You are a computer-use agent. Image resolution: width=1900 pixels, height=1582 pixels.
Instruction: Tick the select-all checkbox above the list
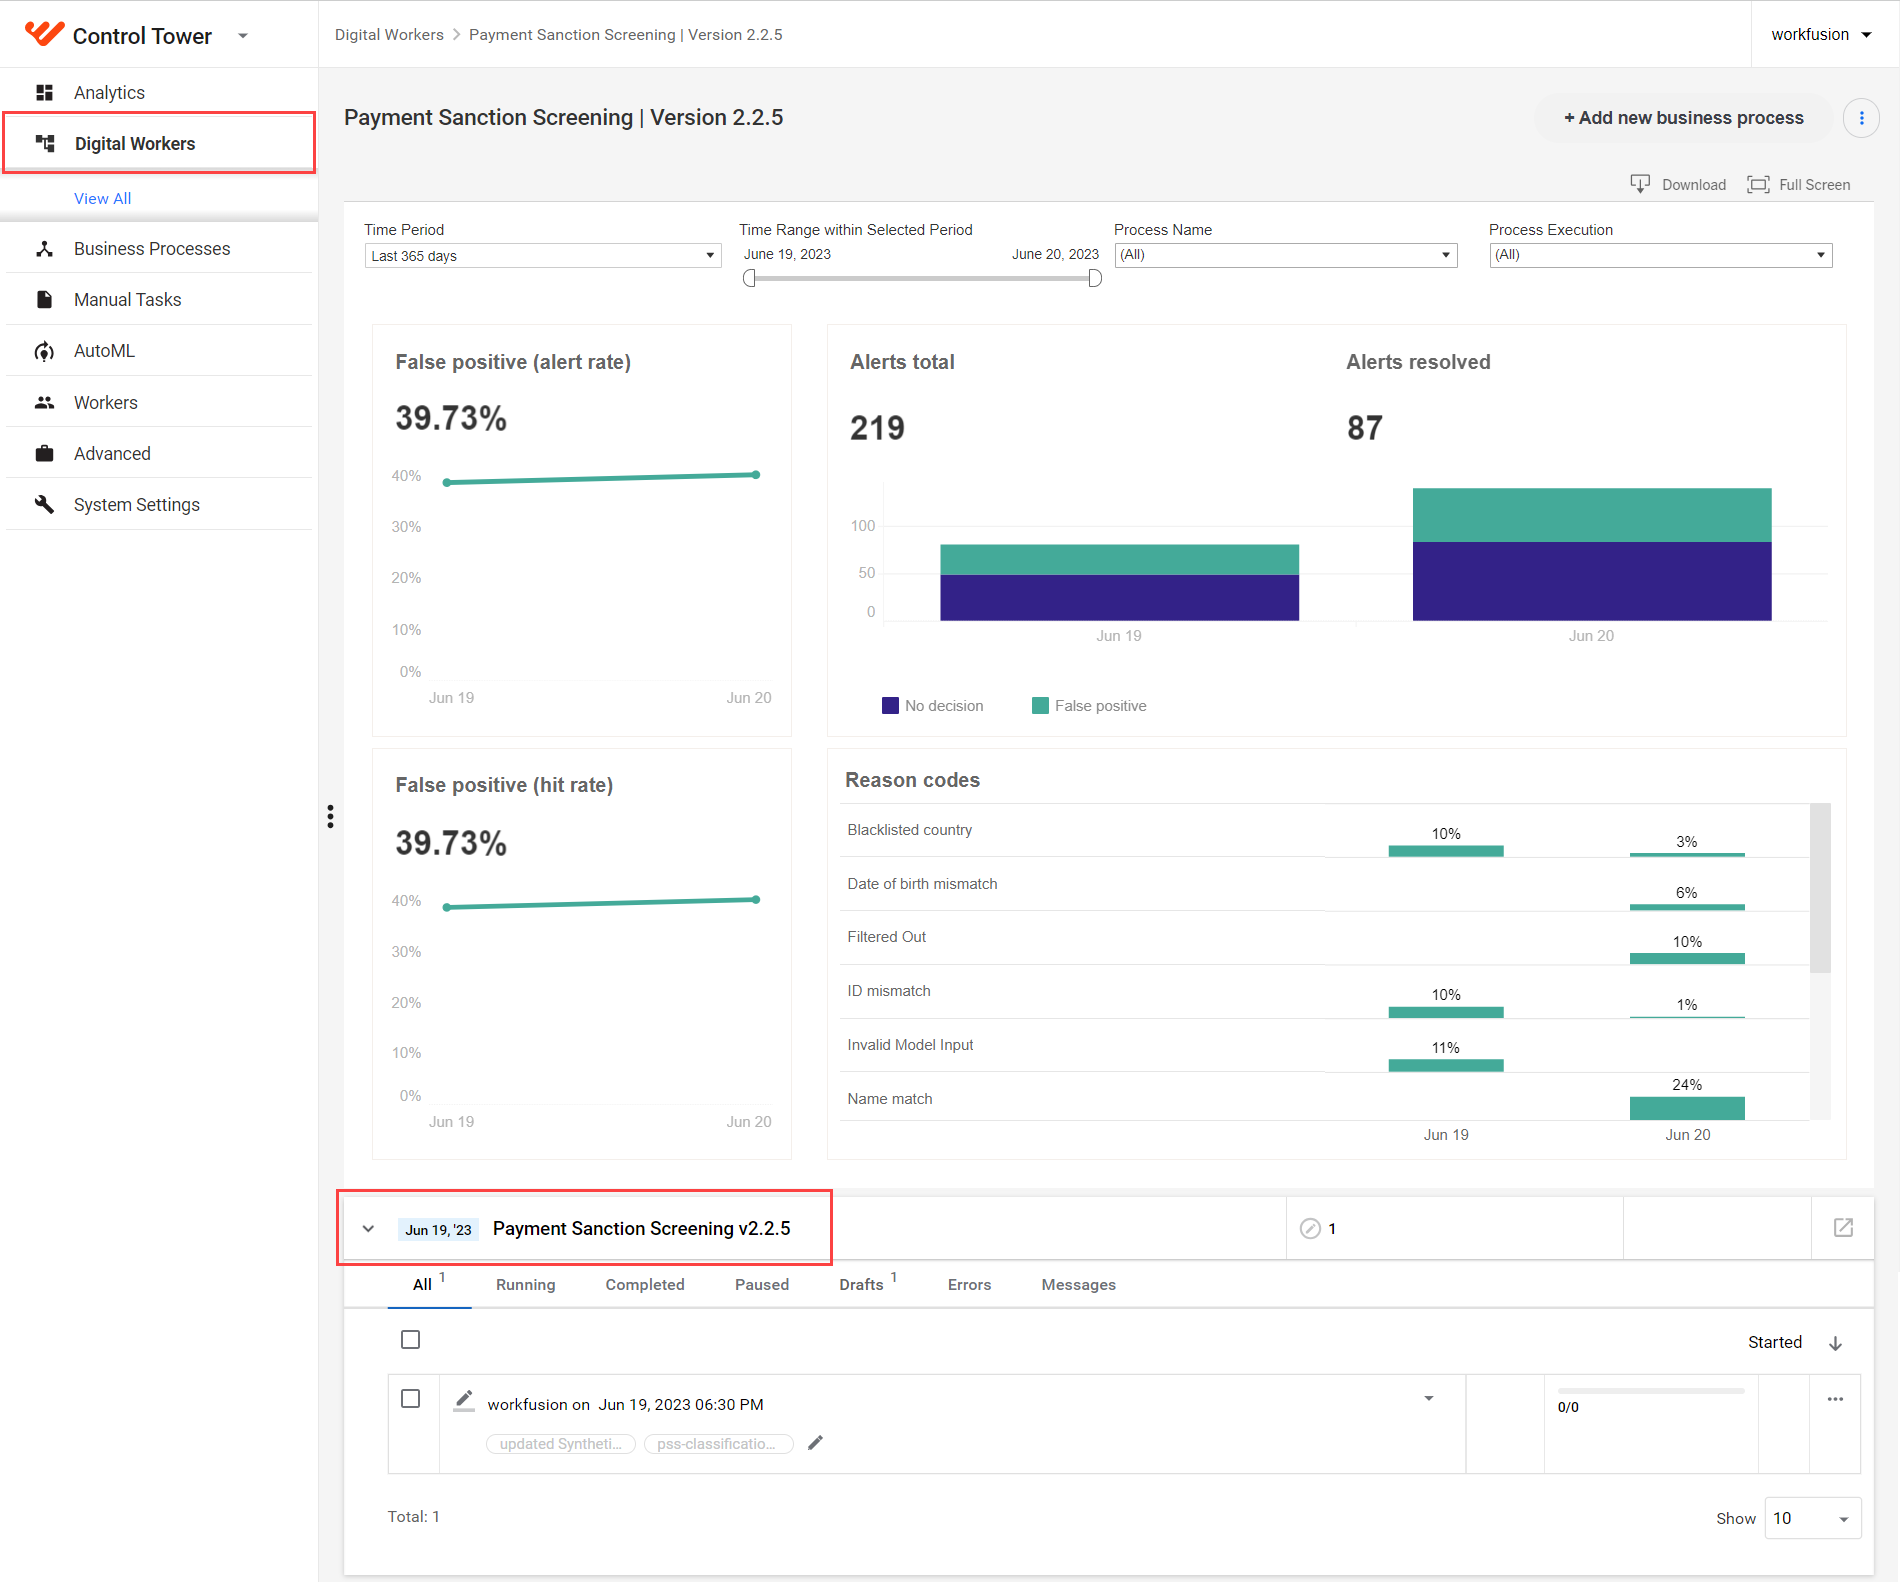point(410,1339)
